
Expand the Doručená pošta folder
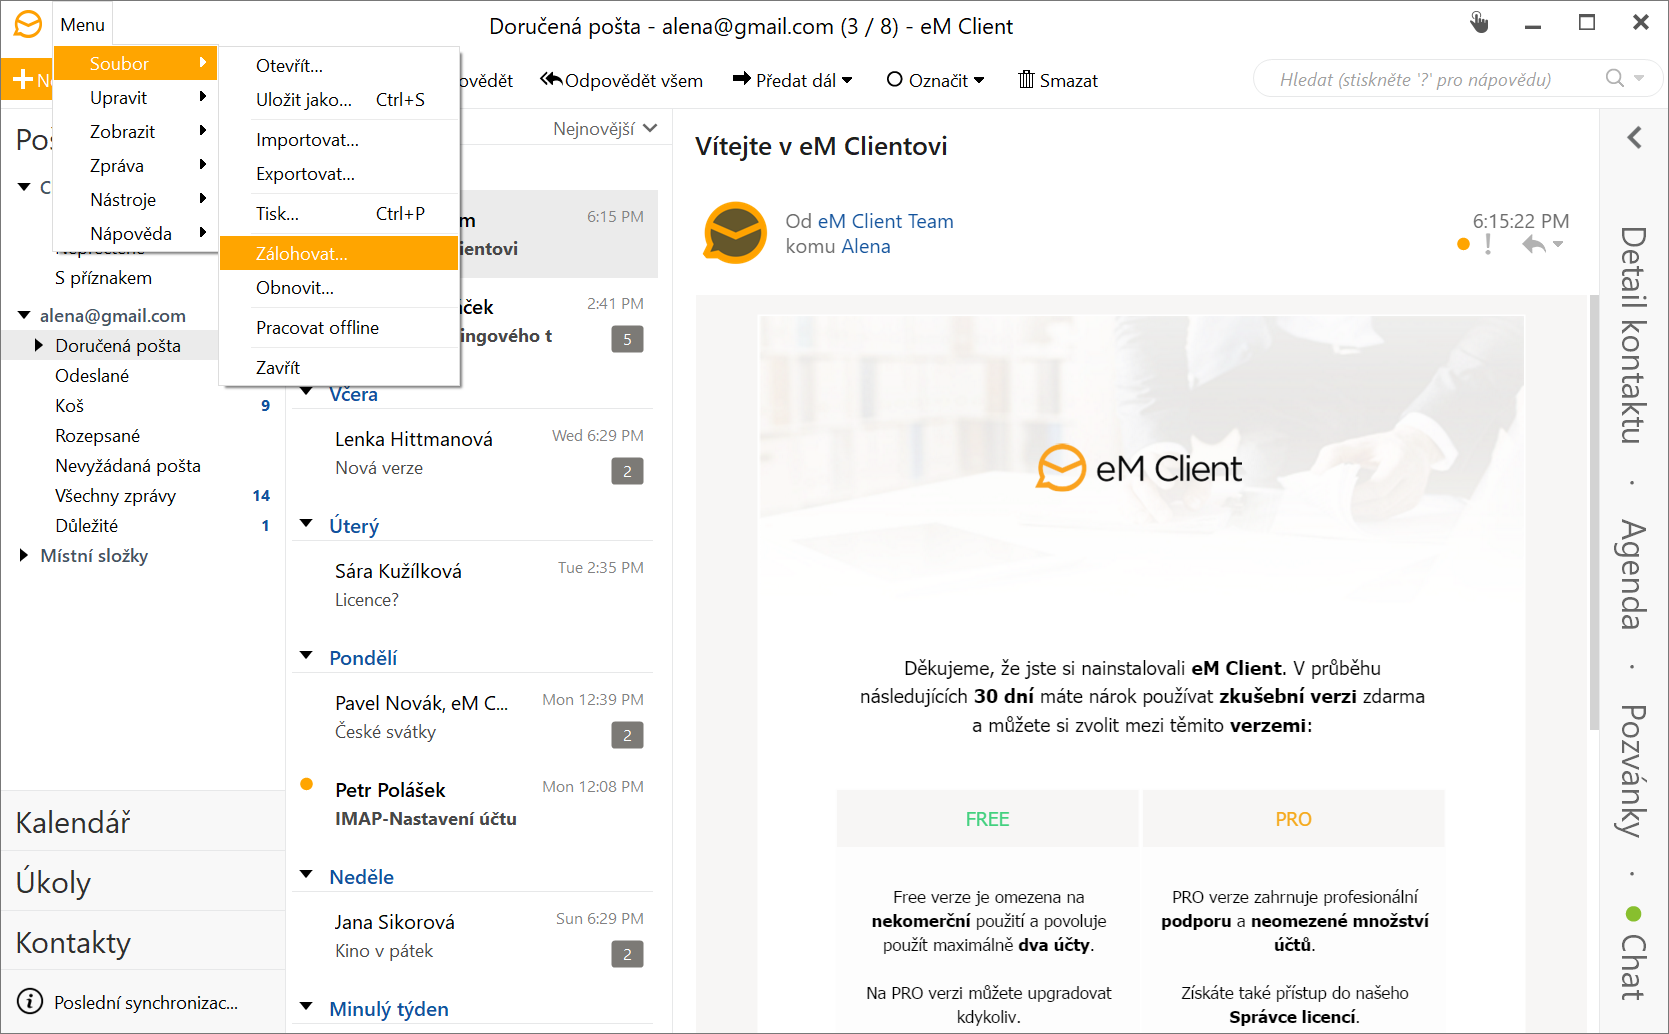(39, 345)
